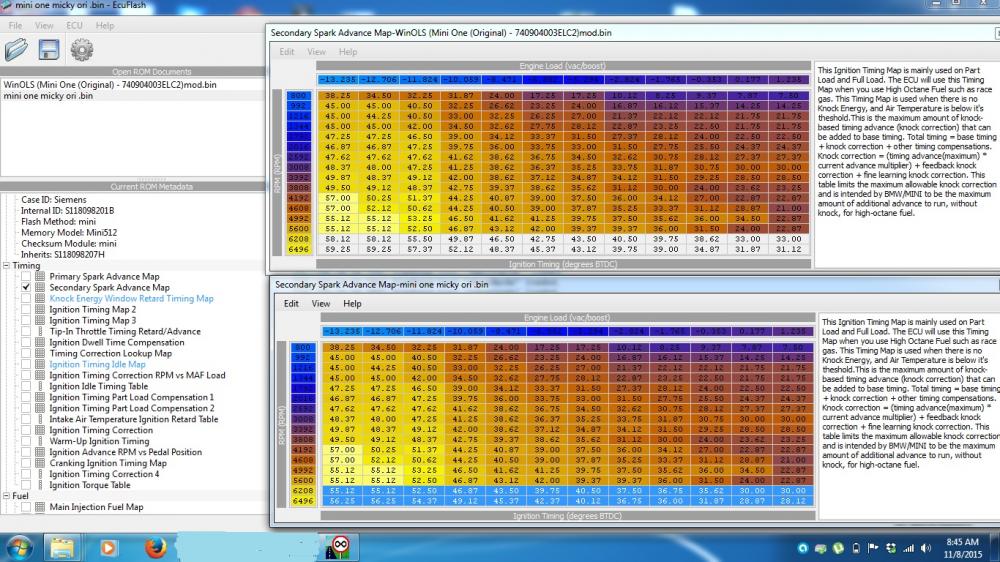Screen dimensions: 1000x562
Task: Open Edit menu in the WinOLS map window
Action: point(287,52)
